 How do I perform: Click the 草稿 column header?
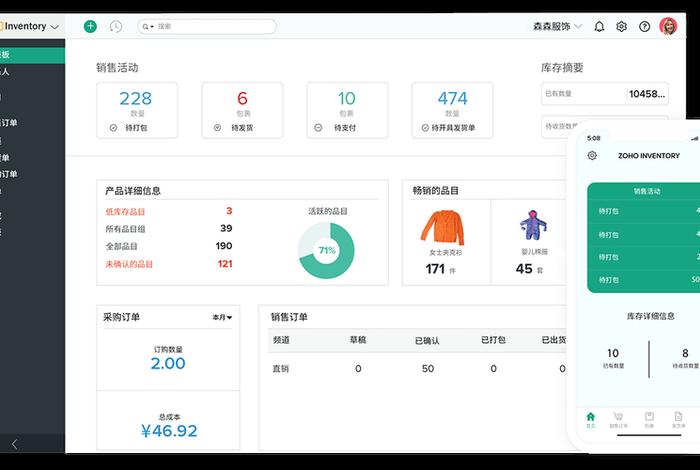358,340
